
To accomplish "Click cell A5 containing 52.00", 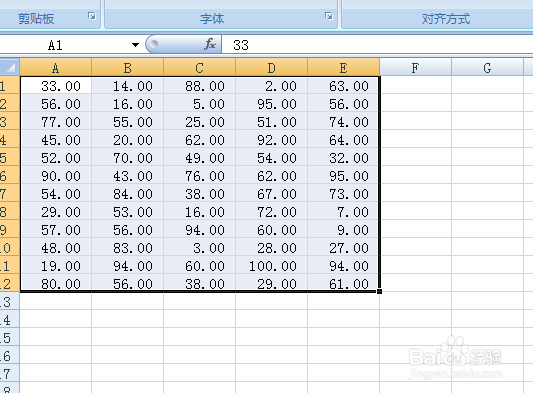I will 56,157.
